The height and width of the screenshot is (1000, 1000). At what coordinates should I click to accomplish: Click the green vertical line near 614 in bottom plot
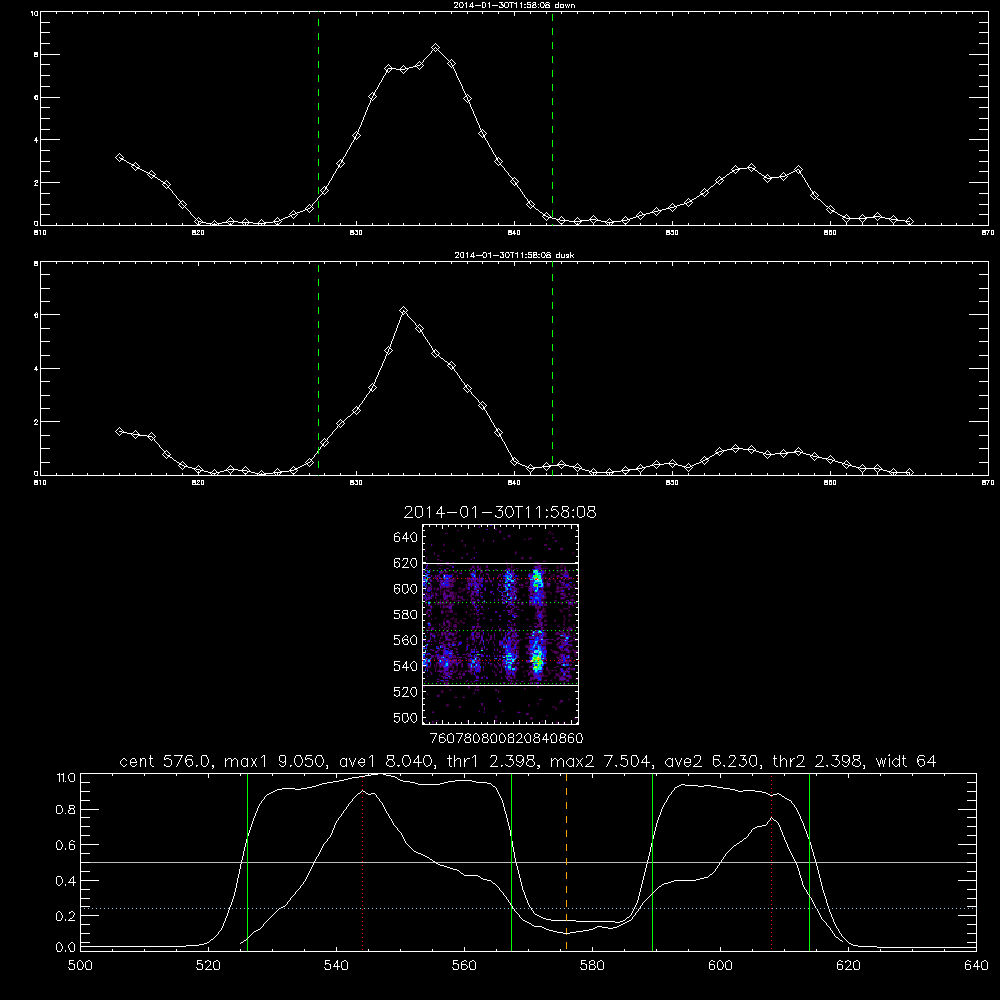pyautogui.click(x=809, y=862)
